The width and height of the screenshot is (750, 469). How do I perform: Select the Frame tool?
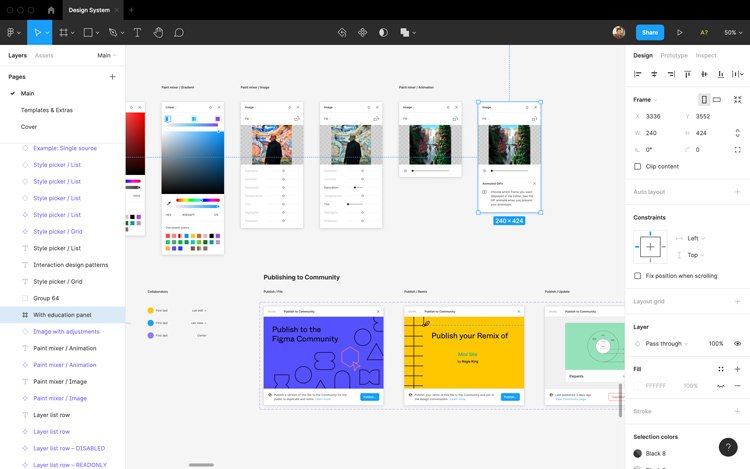[63, 33]
